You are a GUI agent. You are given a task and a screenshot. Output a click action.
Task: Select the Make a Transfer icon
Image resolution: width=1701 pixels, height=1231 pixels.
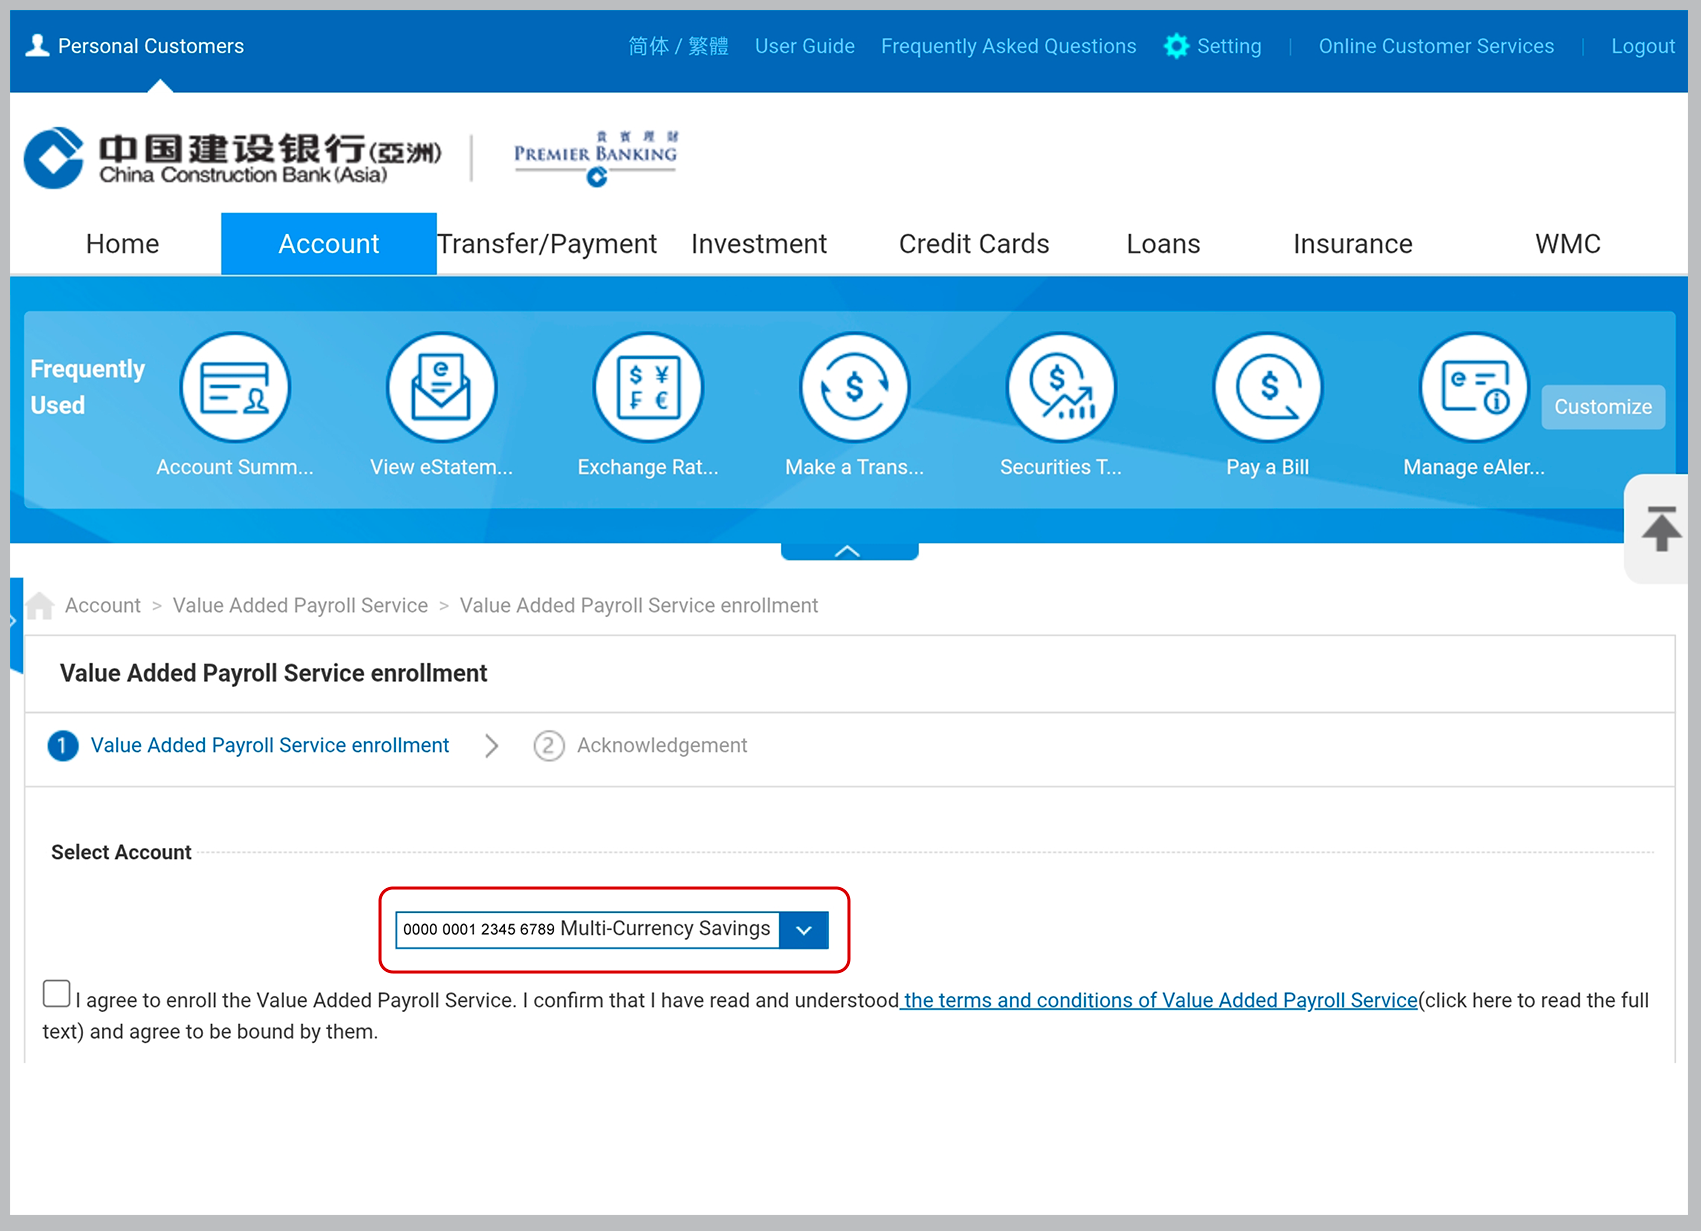coord(854,388)
